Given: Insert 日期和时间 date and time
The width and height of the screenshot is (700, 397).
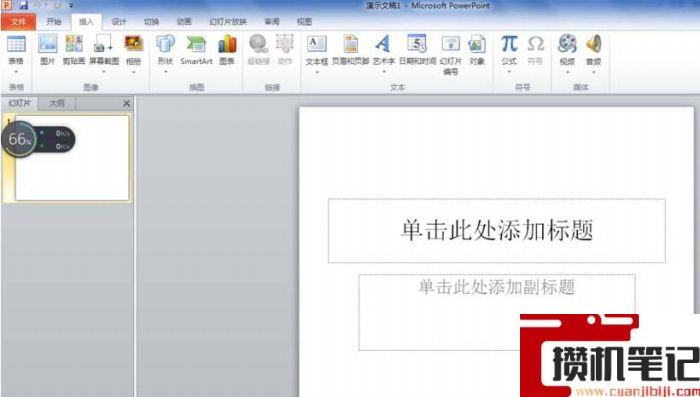Looking at the screenshot, I should click(x=417, y=45).
